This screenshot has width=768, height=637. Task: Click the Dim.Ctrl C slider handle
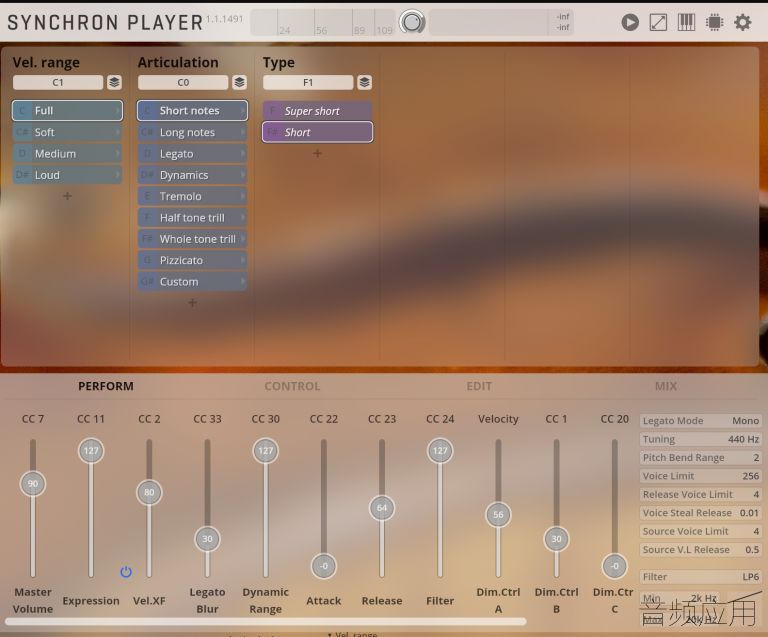pyautogui.click(x=615, y=566)
